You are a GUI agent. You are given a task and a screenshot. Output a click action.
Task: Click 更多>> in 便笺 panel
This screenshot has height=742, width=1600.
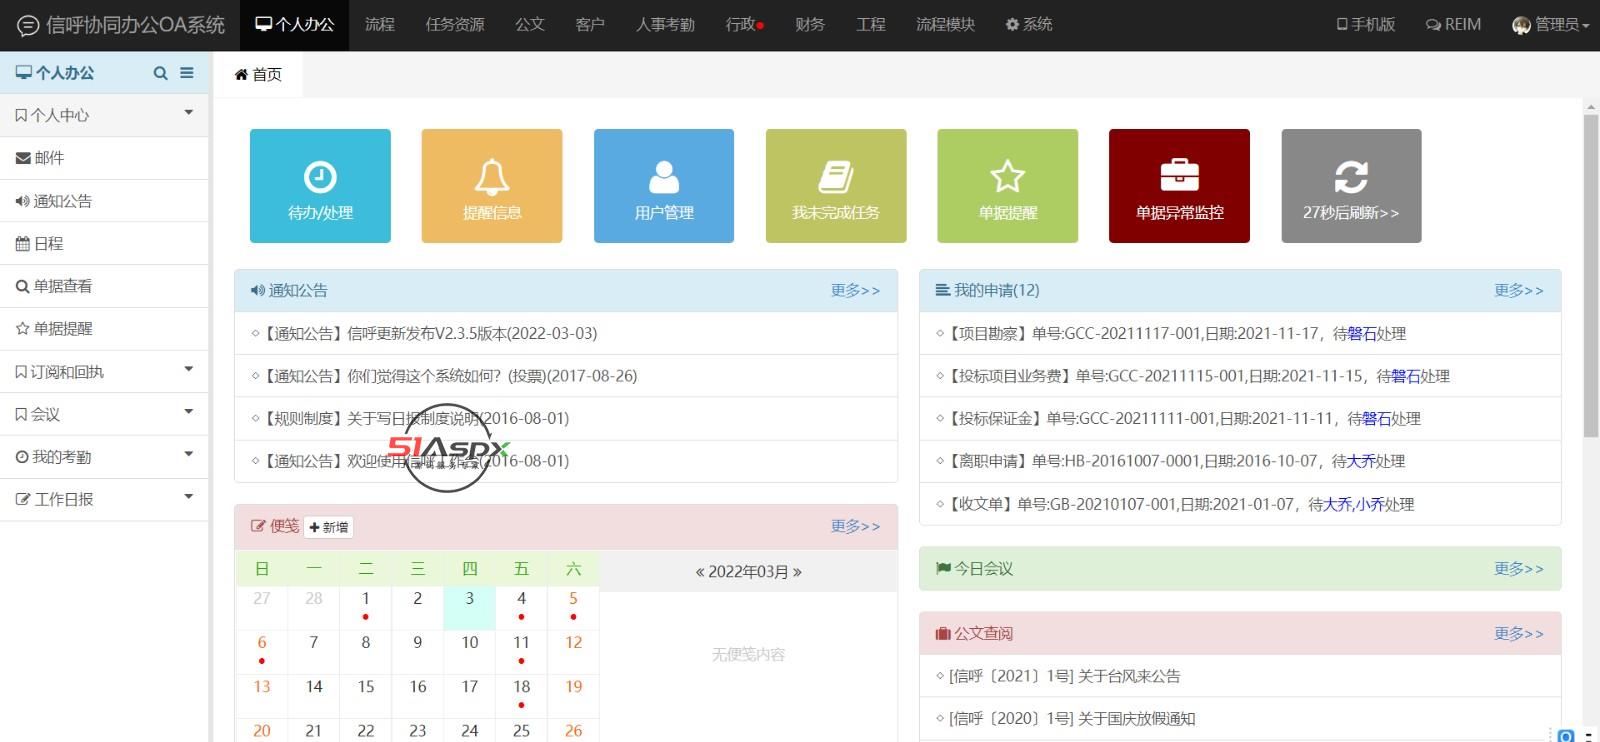pyautogui.click(x=855, y=526)
